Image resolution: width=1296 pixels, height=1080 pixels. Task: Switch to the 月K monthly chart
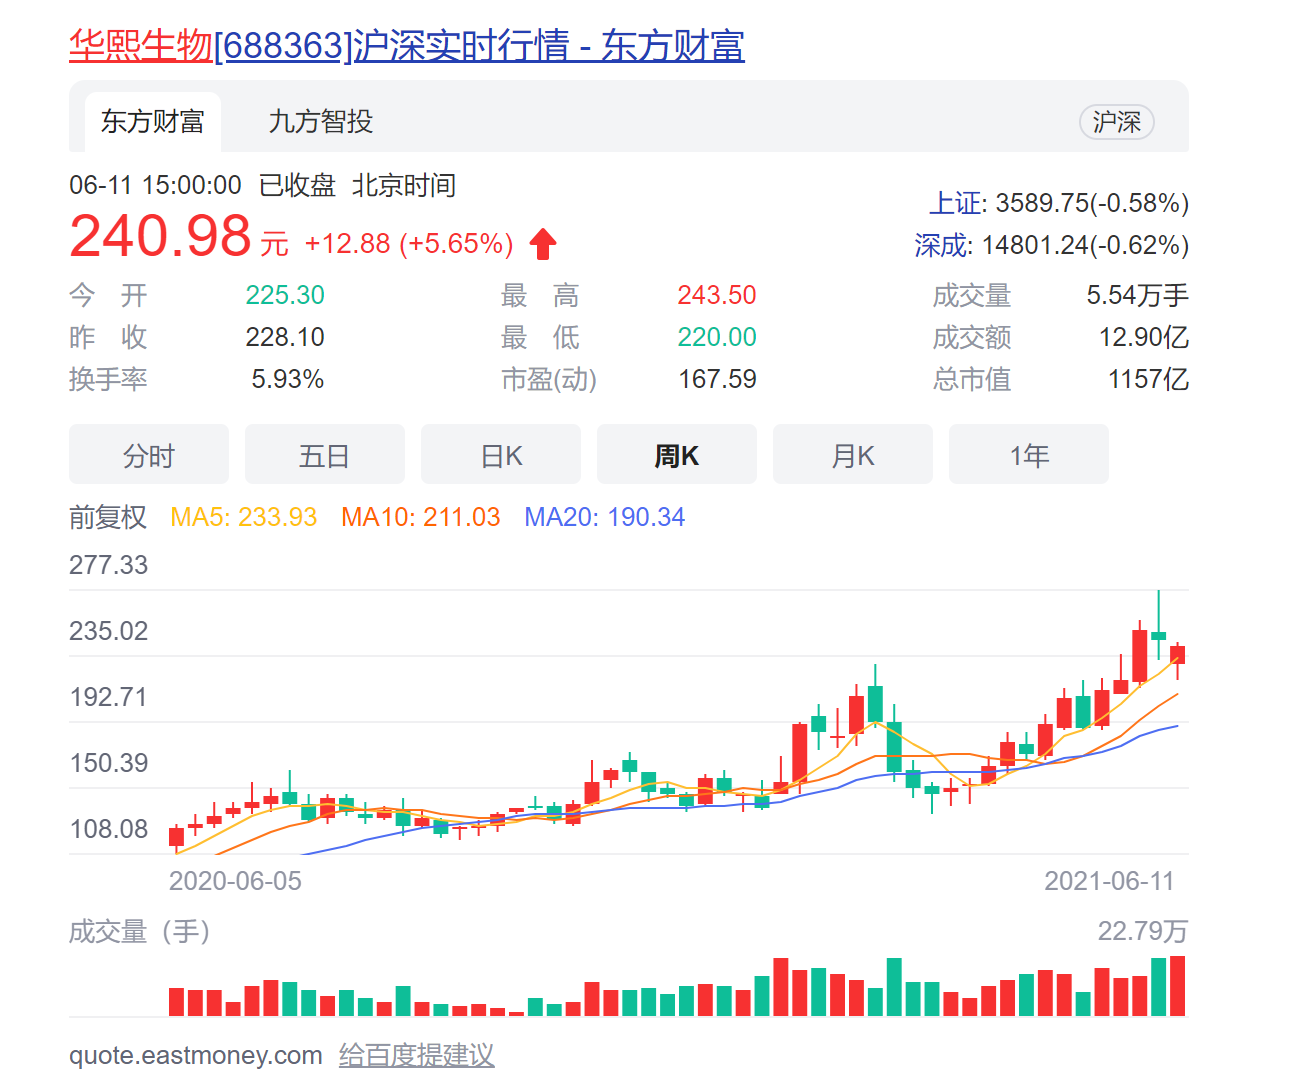point(853,455)
